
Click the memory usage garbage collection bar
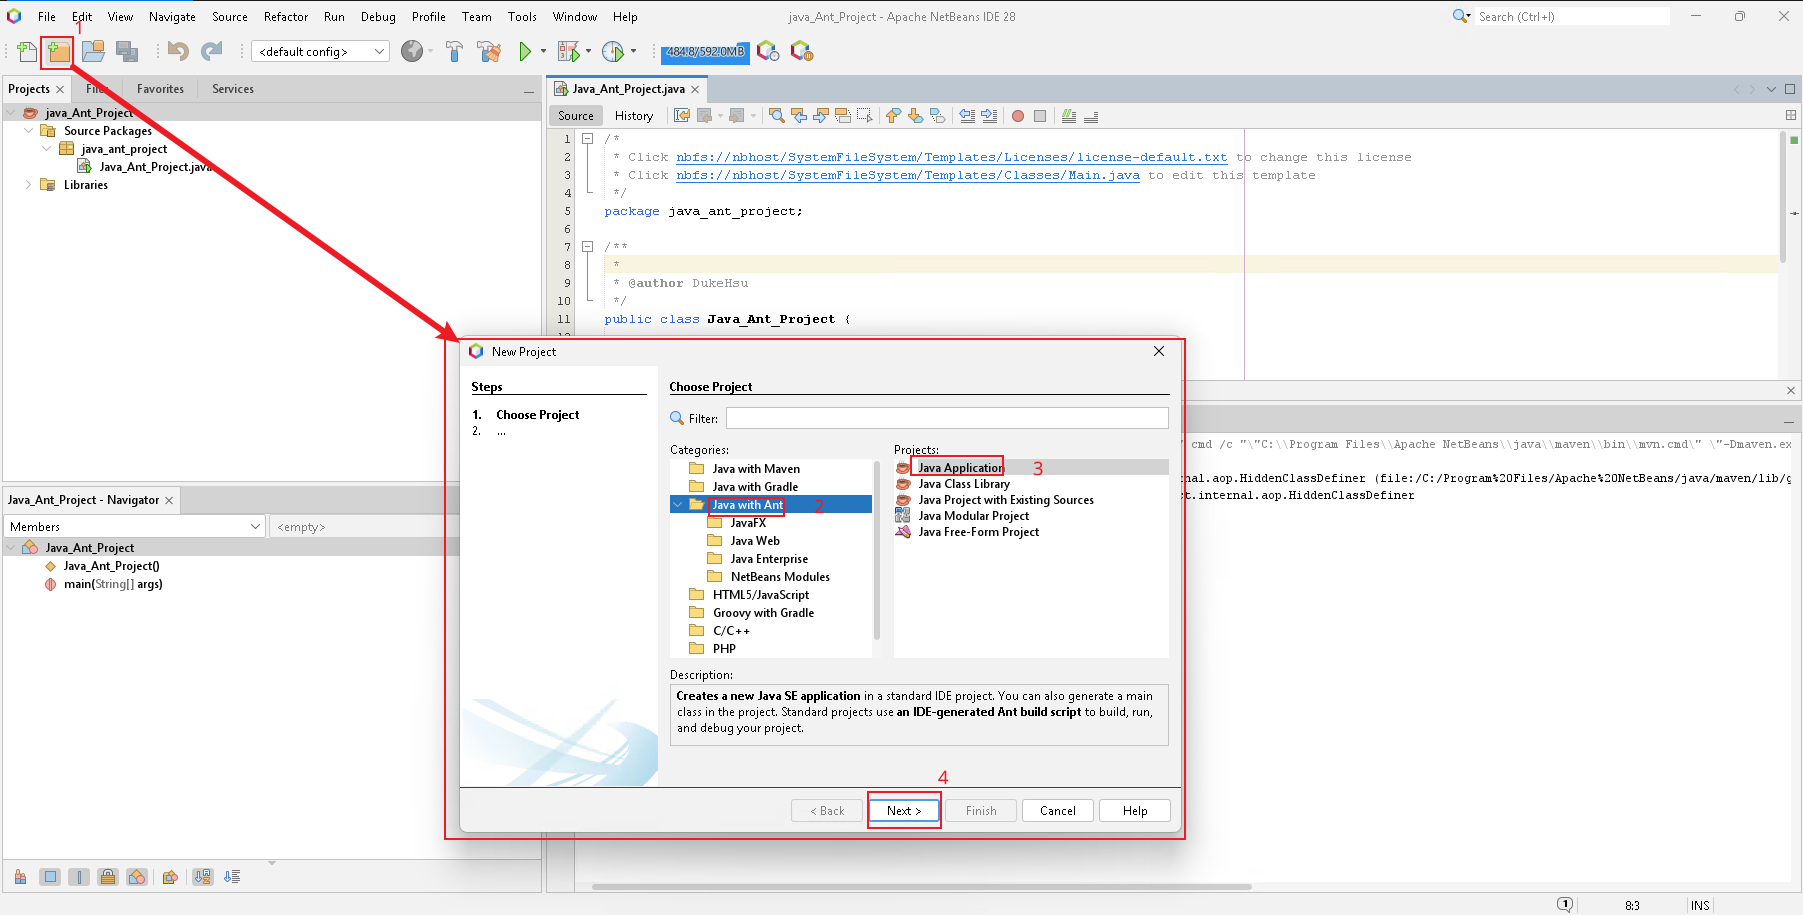[705, 52]
